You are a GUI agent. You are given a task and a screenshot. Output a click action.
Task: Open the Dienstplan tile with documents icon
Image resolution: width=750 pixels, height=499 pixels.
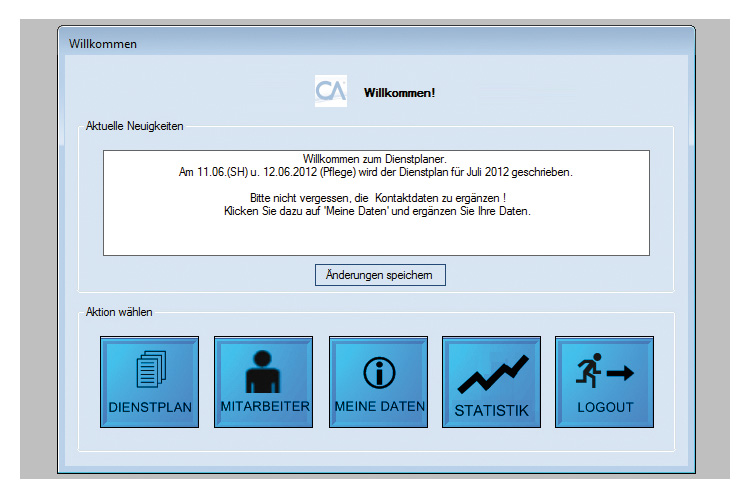pyautogui.click(x=149, y=382)
